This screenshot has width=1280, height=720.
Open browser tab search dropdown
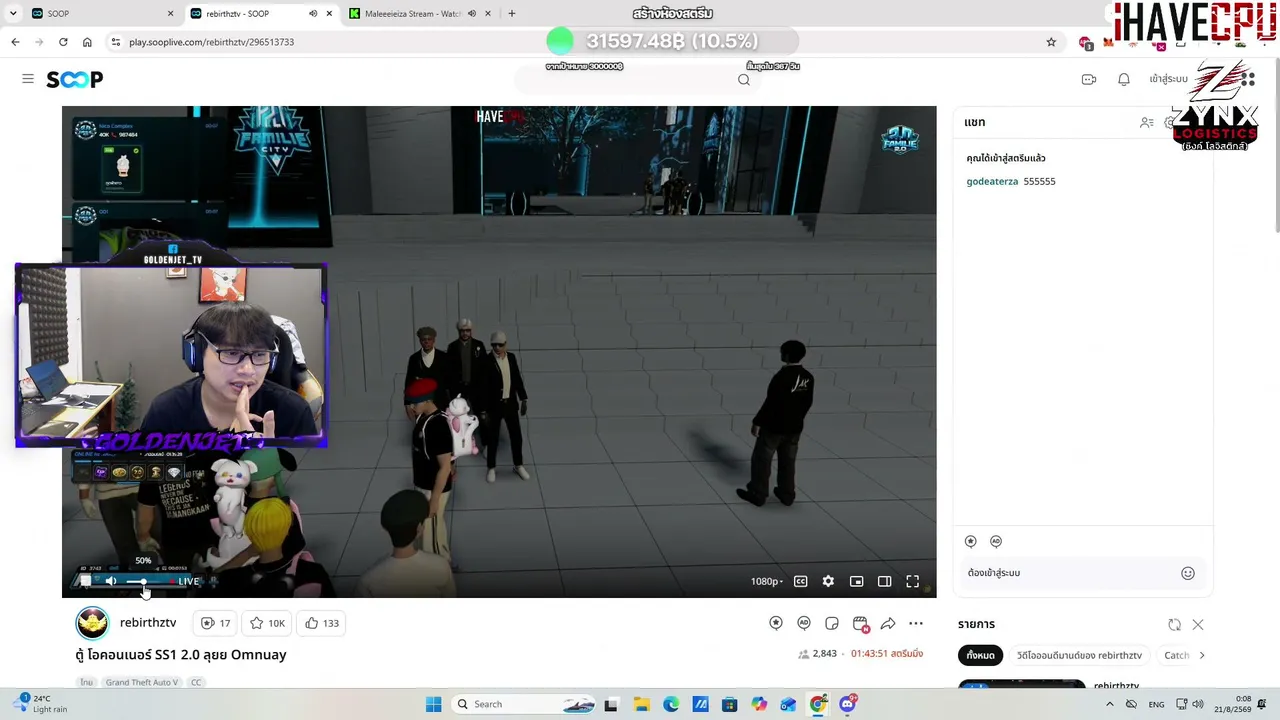13,14
